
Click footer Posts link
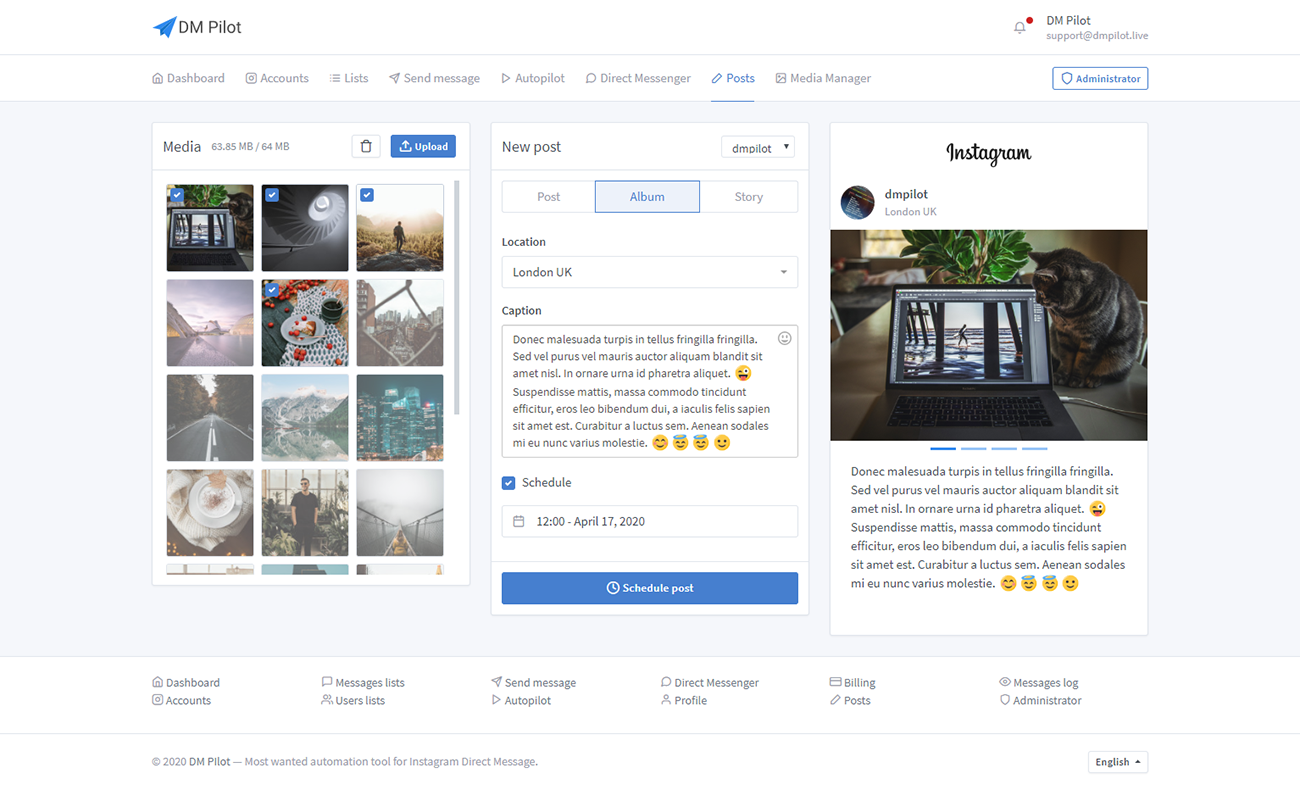[850, 700]
